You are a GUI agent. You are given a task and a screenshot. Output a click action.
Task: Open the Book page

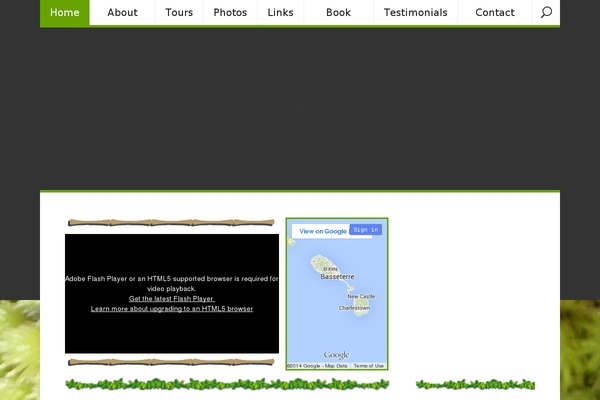(338, 13)
